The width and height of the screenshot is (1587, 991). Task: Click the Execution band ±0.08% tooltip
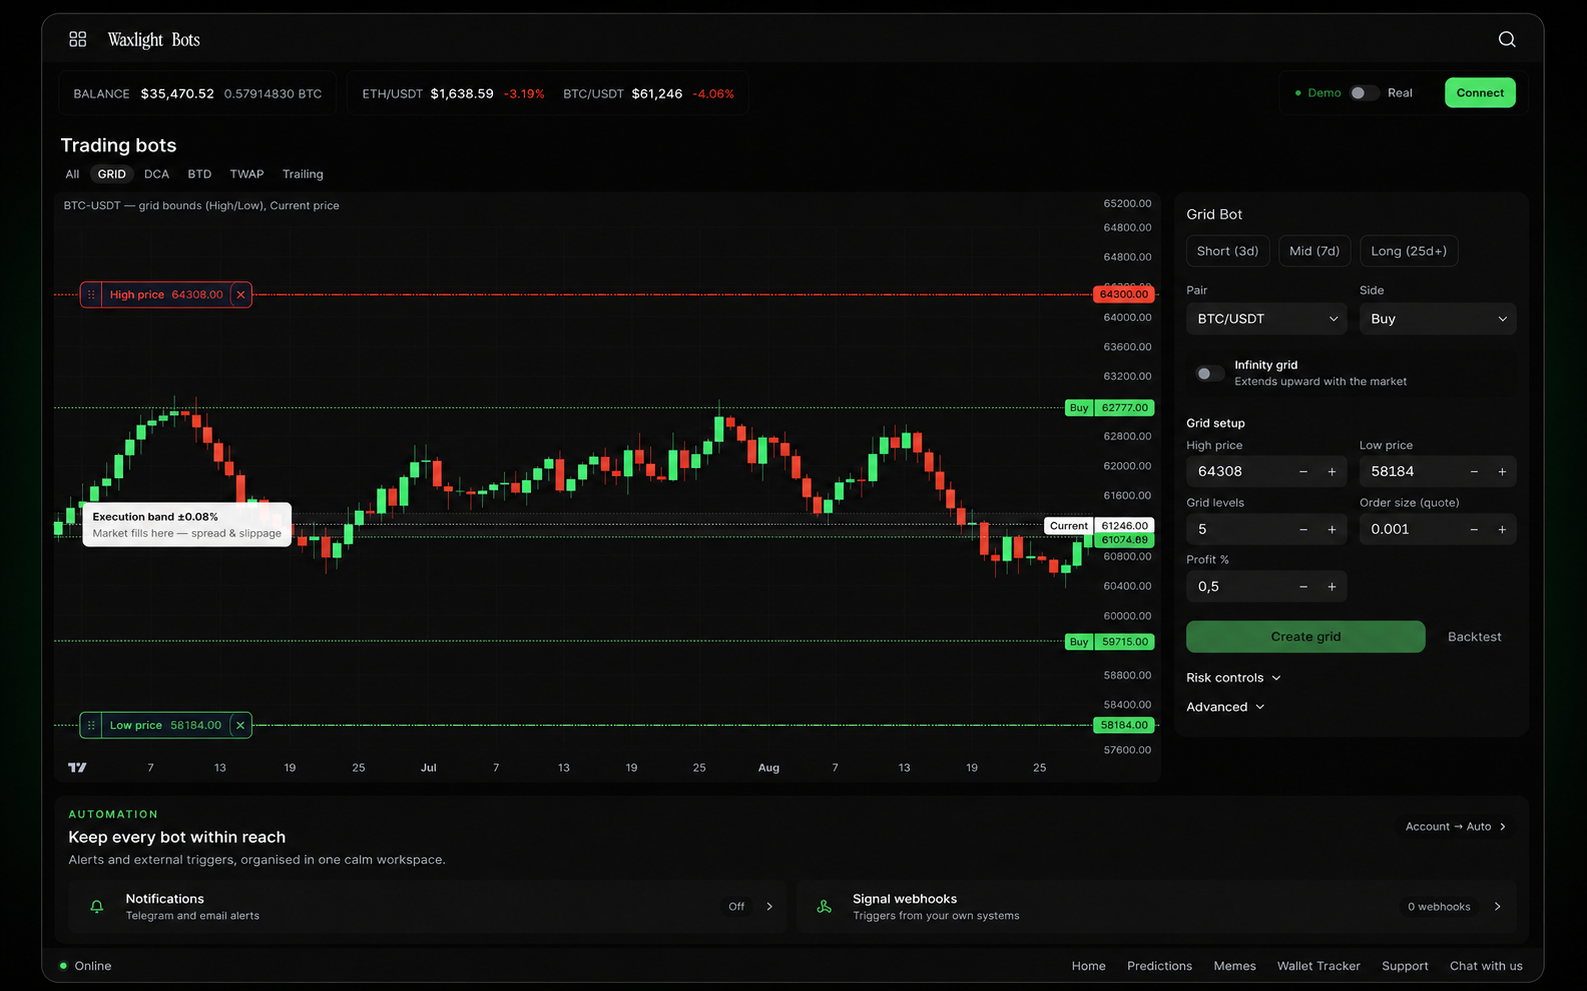point(186,525)
